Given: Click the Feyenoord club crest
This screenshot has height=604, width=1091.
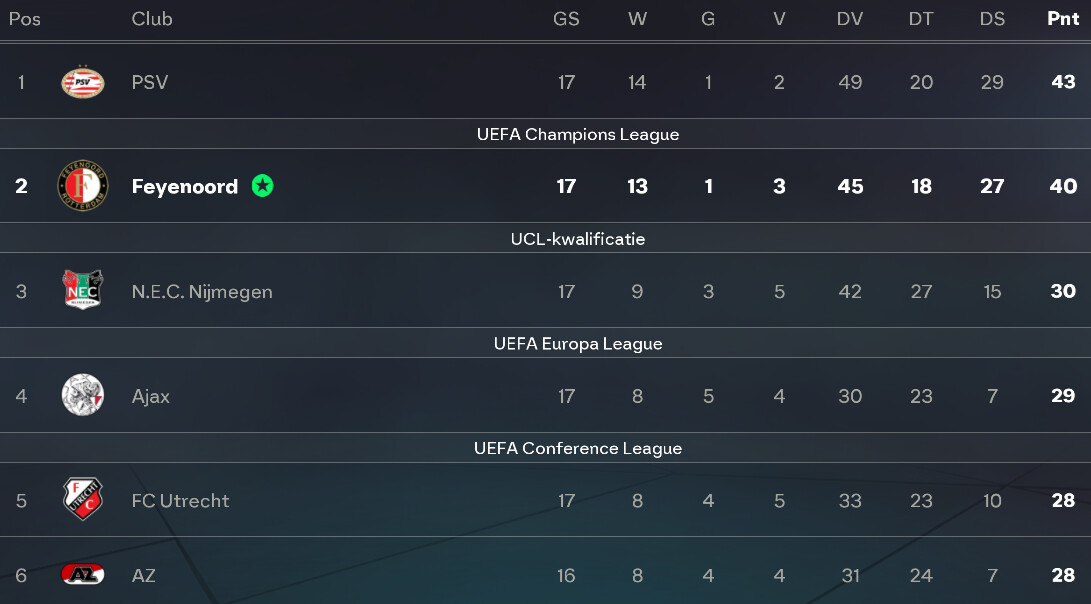Looking at the screenshot, I should pyautogui.click(x=82, y=187).
